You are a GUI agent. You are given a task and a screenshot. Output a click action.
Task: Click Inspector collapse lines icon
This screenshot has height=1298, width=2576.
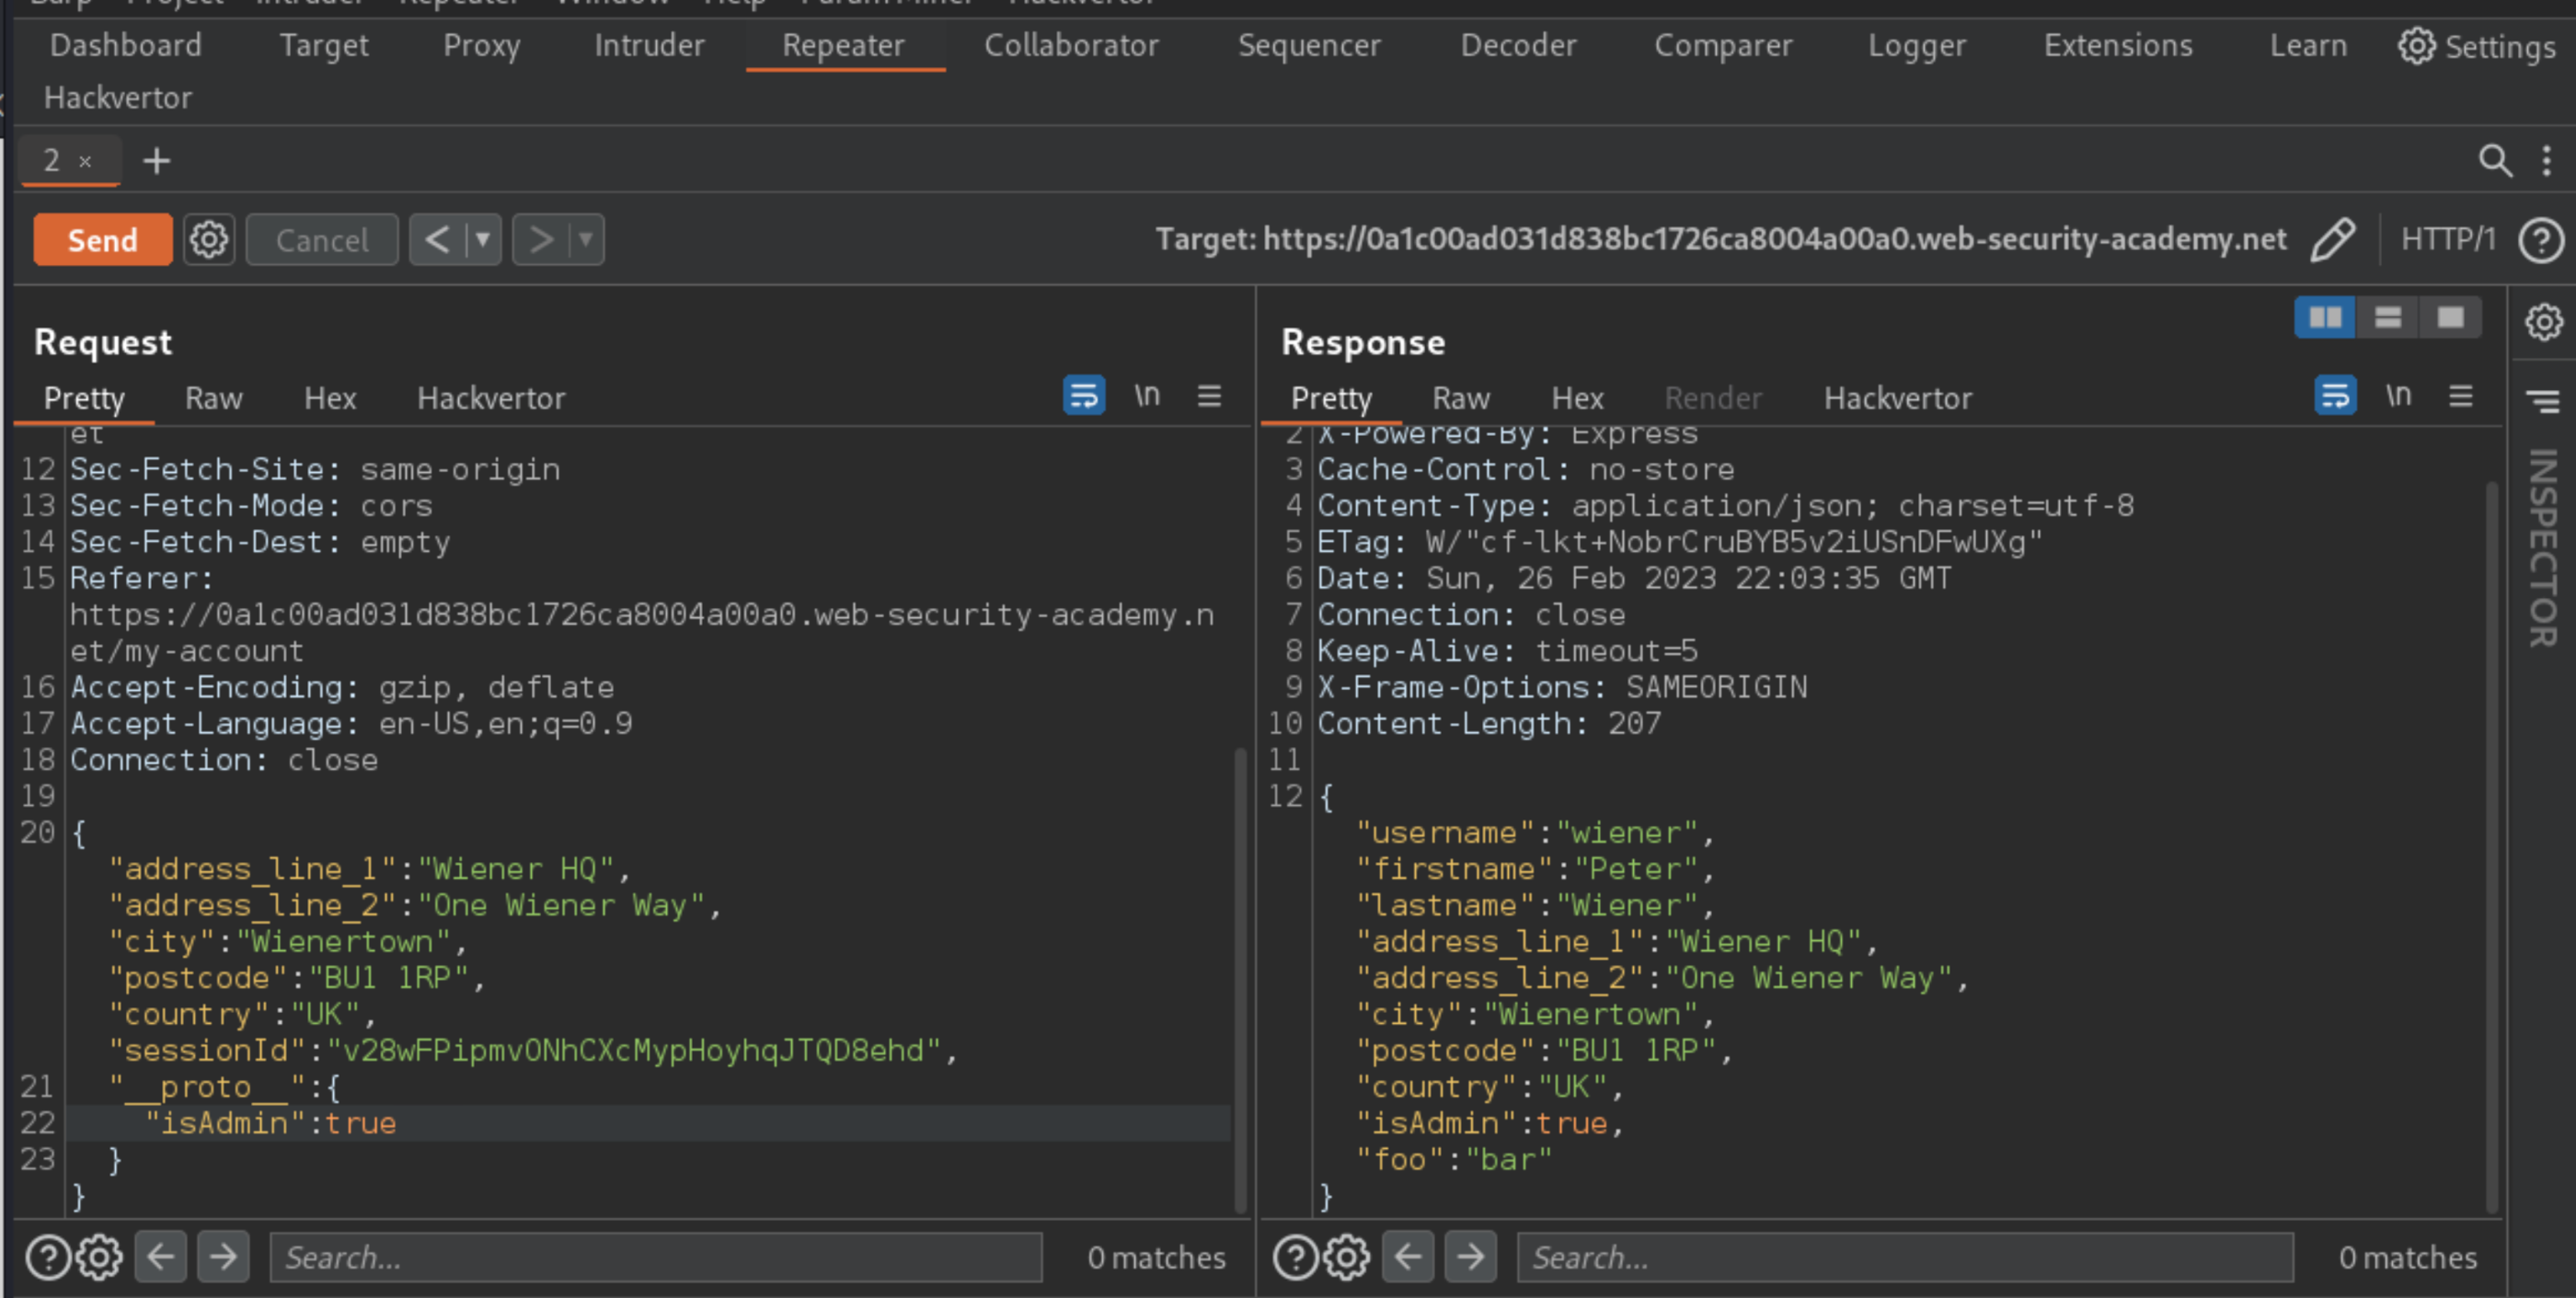point(2543,401)
